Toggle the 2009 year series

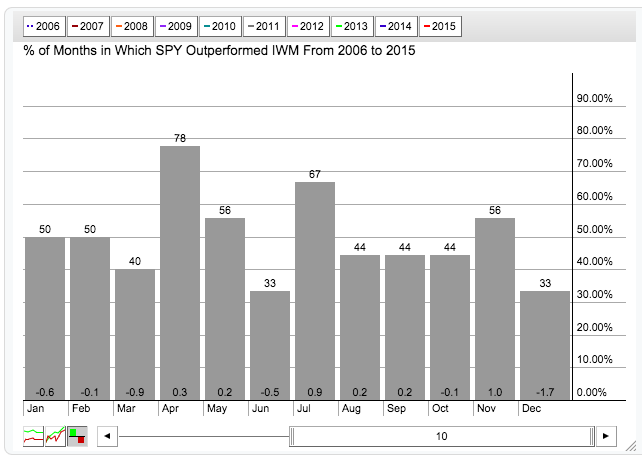coord(176,27)
